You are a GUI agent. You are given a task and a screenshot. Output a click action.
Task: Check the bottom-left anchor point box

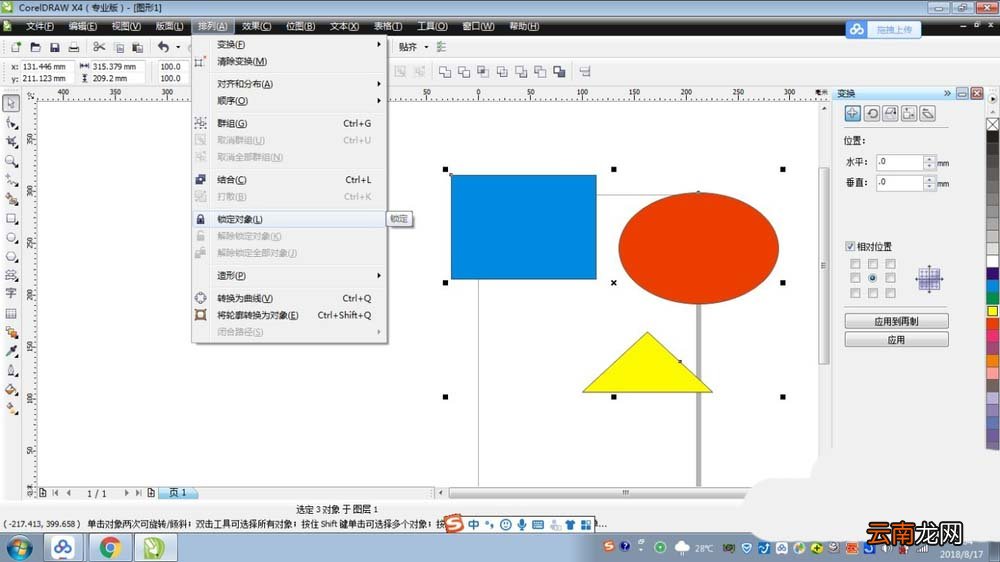point(855,293)
